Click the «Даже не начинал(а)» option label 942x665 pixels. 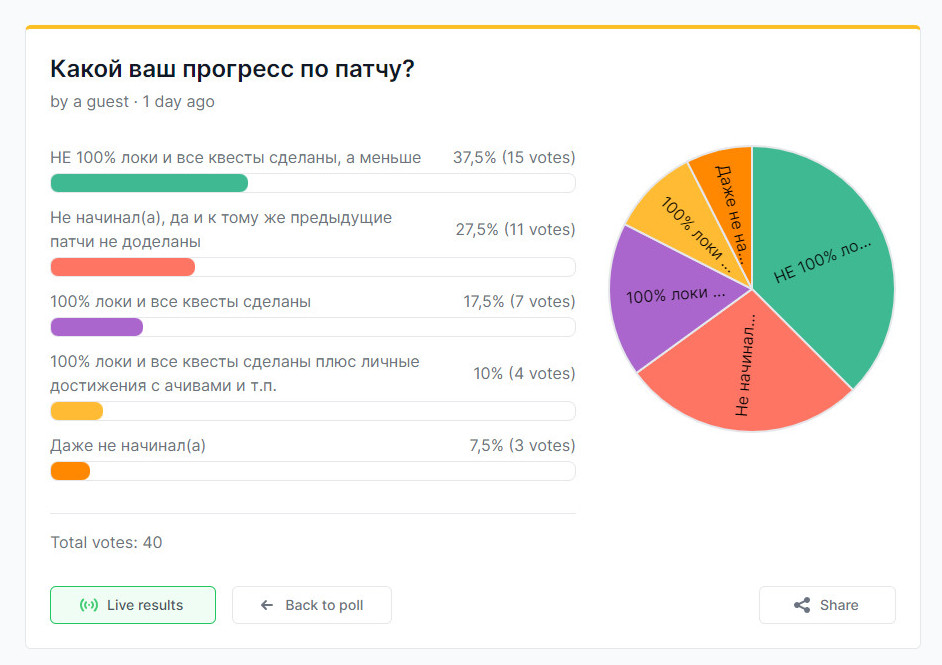[128, 446]
